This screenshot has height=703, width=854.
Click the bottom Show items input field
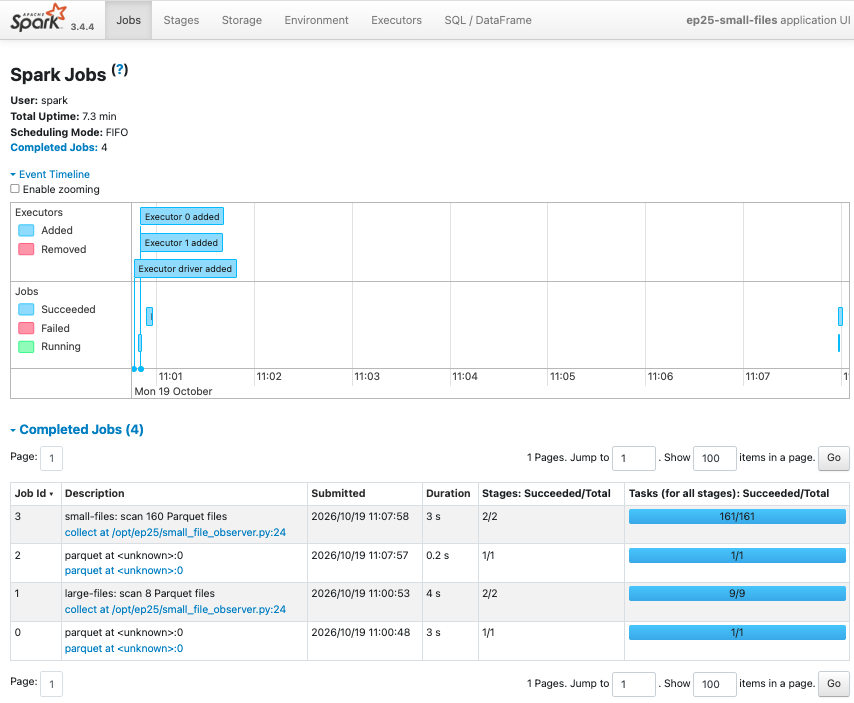(x=715, y=684)
